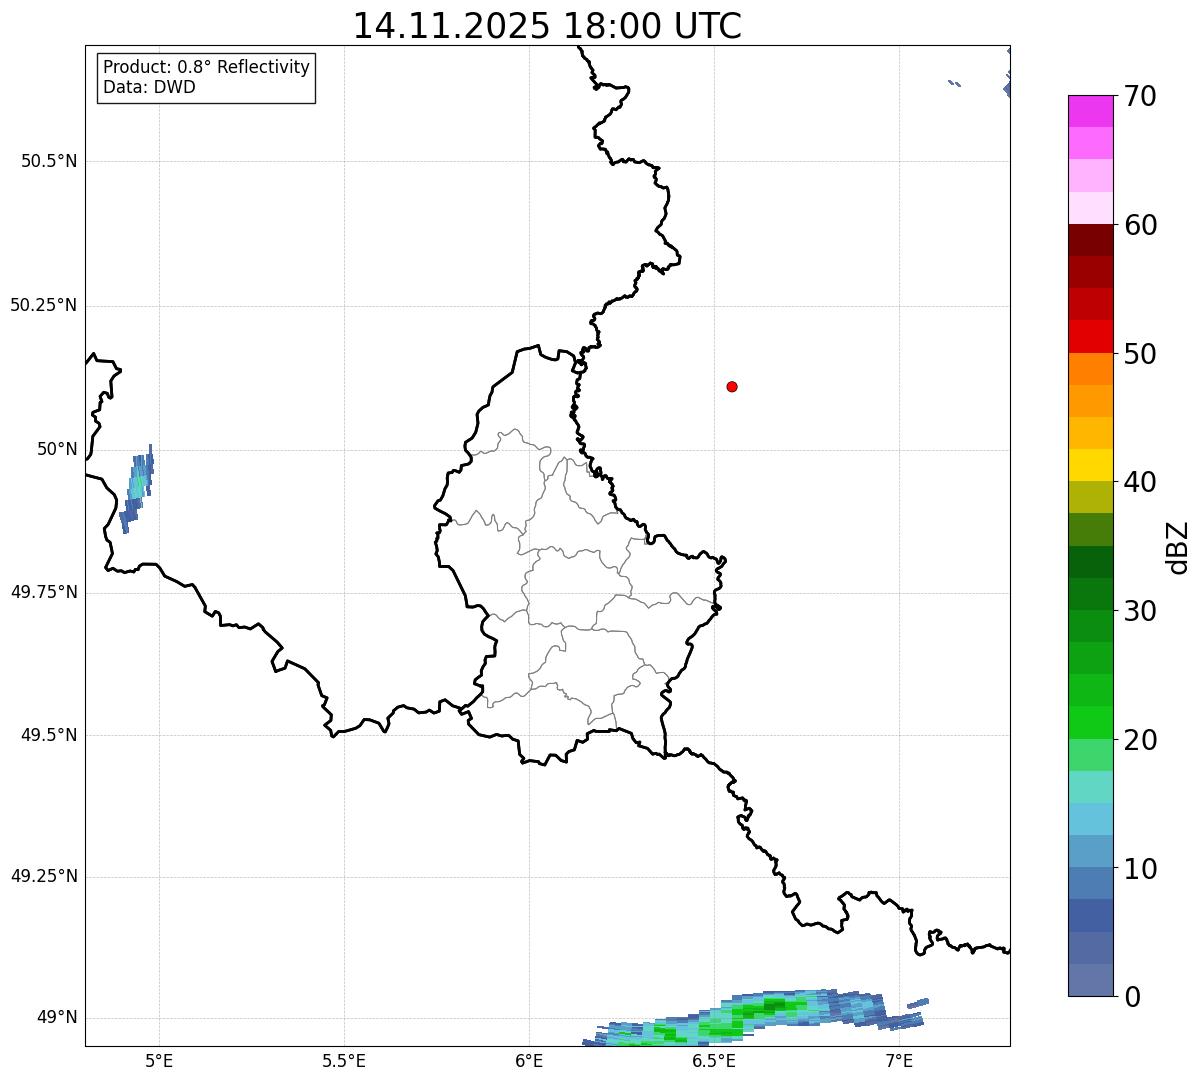
Task: Click the 49.75°N latitude label
Action: [44, 592]
